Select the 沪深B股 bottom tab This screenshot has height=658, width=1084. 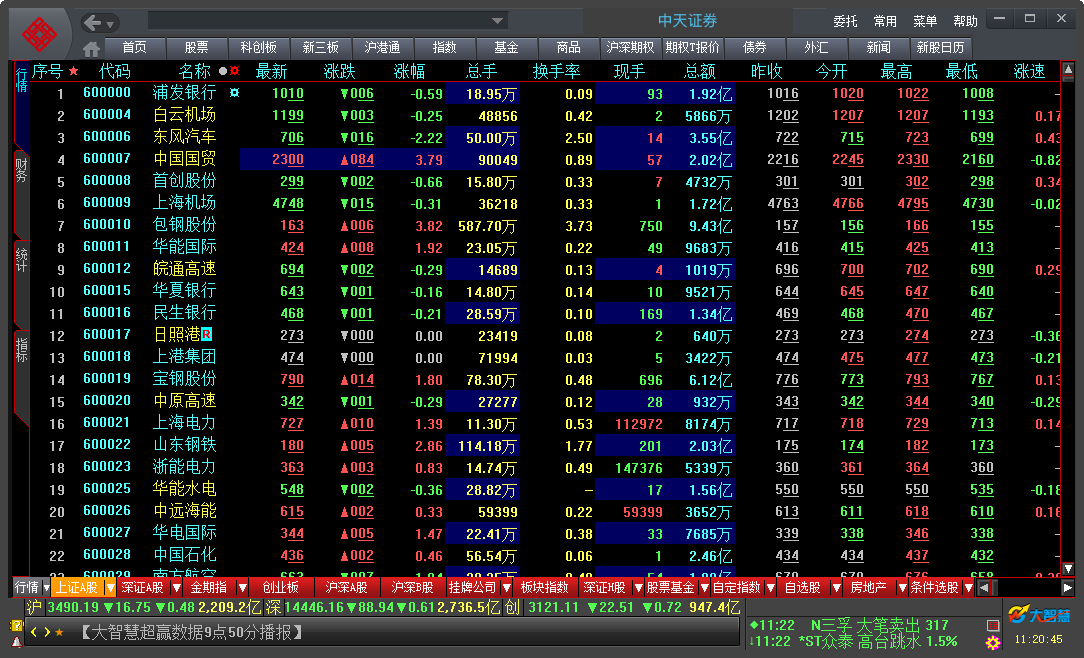pyautogui.click(x=412, y=588)
